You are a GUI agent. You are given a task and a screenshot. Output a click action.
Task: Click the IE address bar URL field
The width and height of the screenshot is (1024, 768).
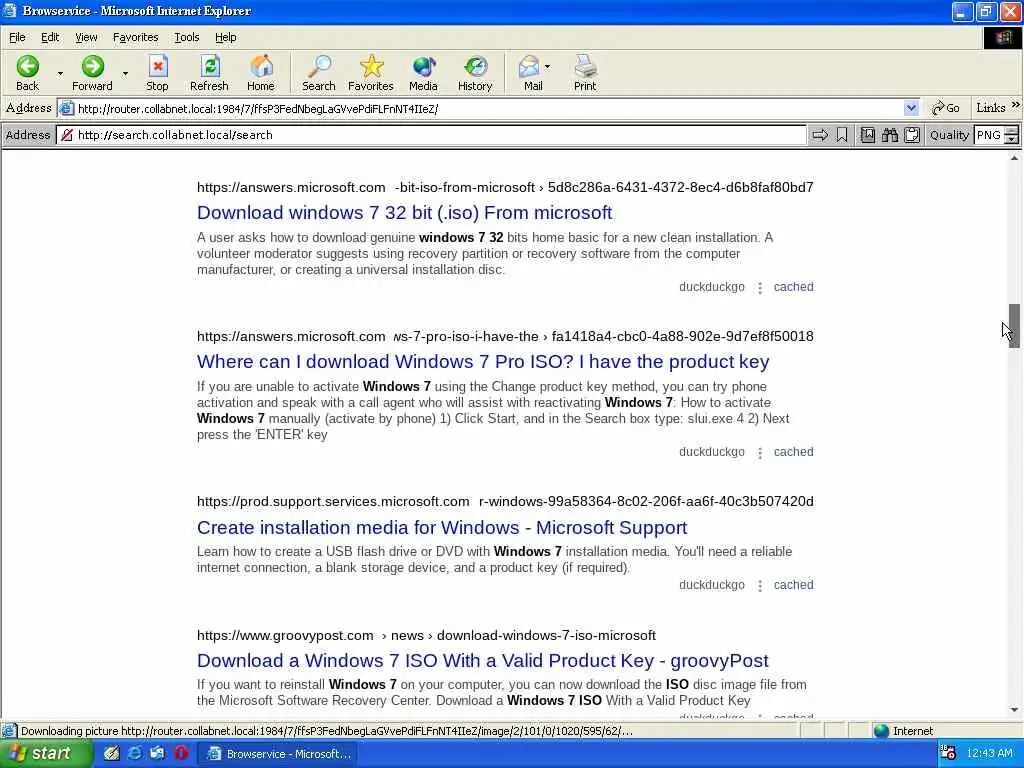481,108
